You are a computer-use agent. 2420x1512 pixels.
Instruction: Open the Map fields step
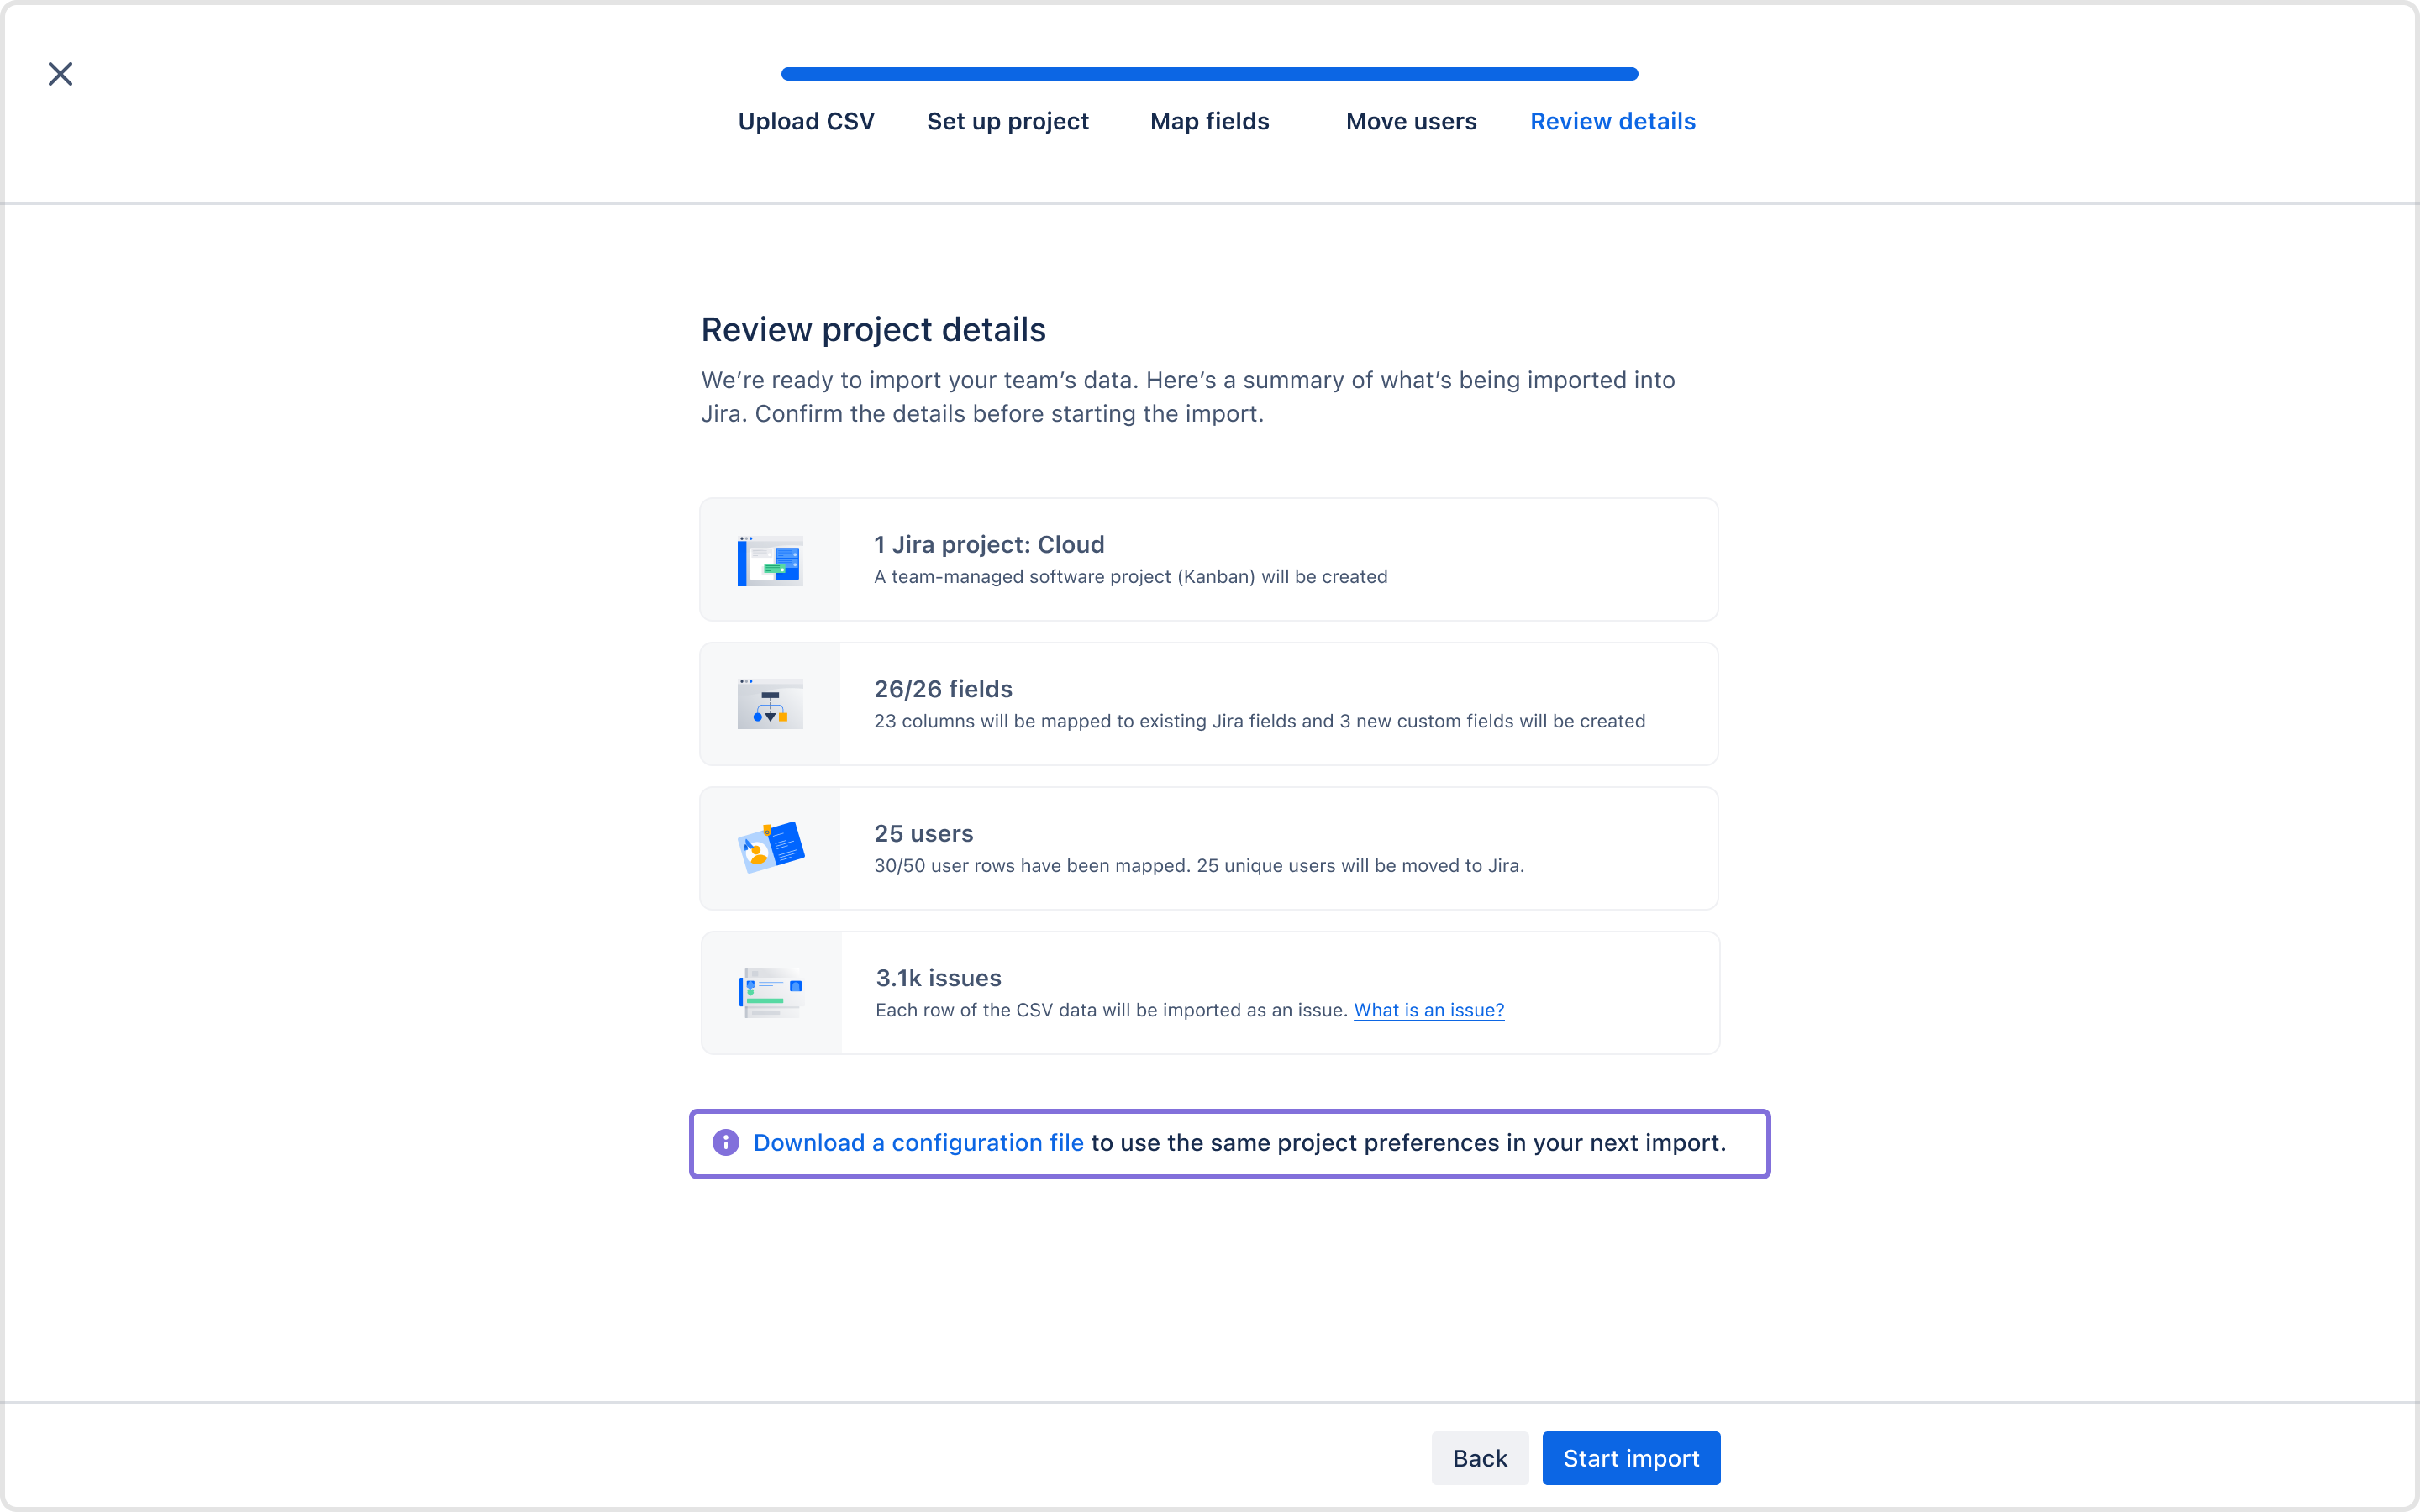(x=1210, y=121)
